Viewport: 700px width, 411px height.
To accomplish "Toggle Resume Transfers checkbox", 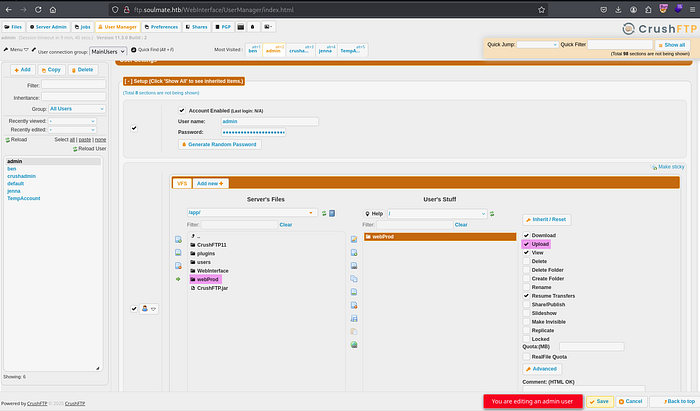I will pos(526,296).
